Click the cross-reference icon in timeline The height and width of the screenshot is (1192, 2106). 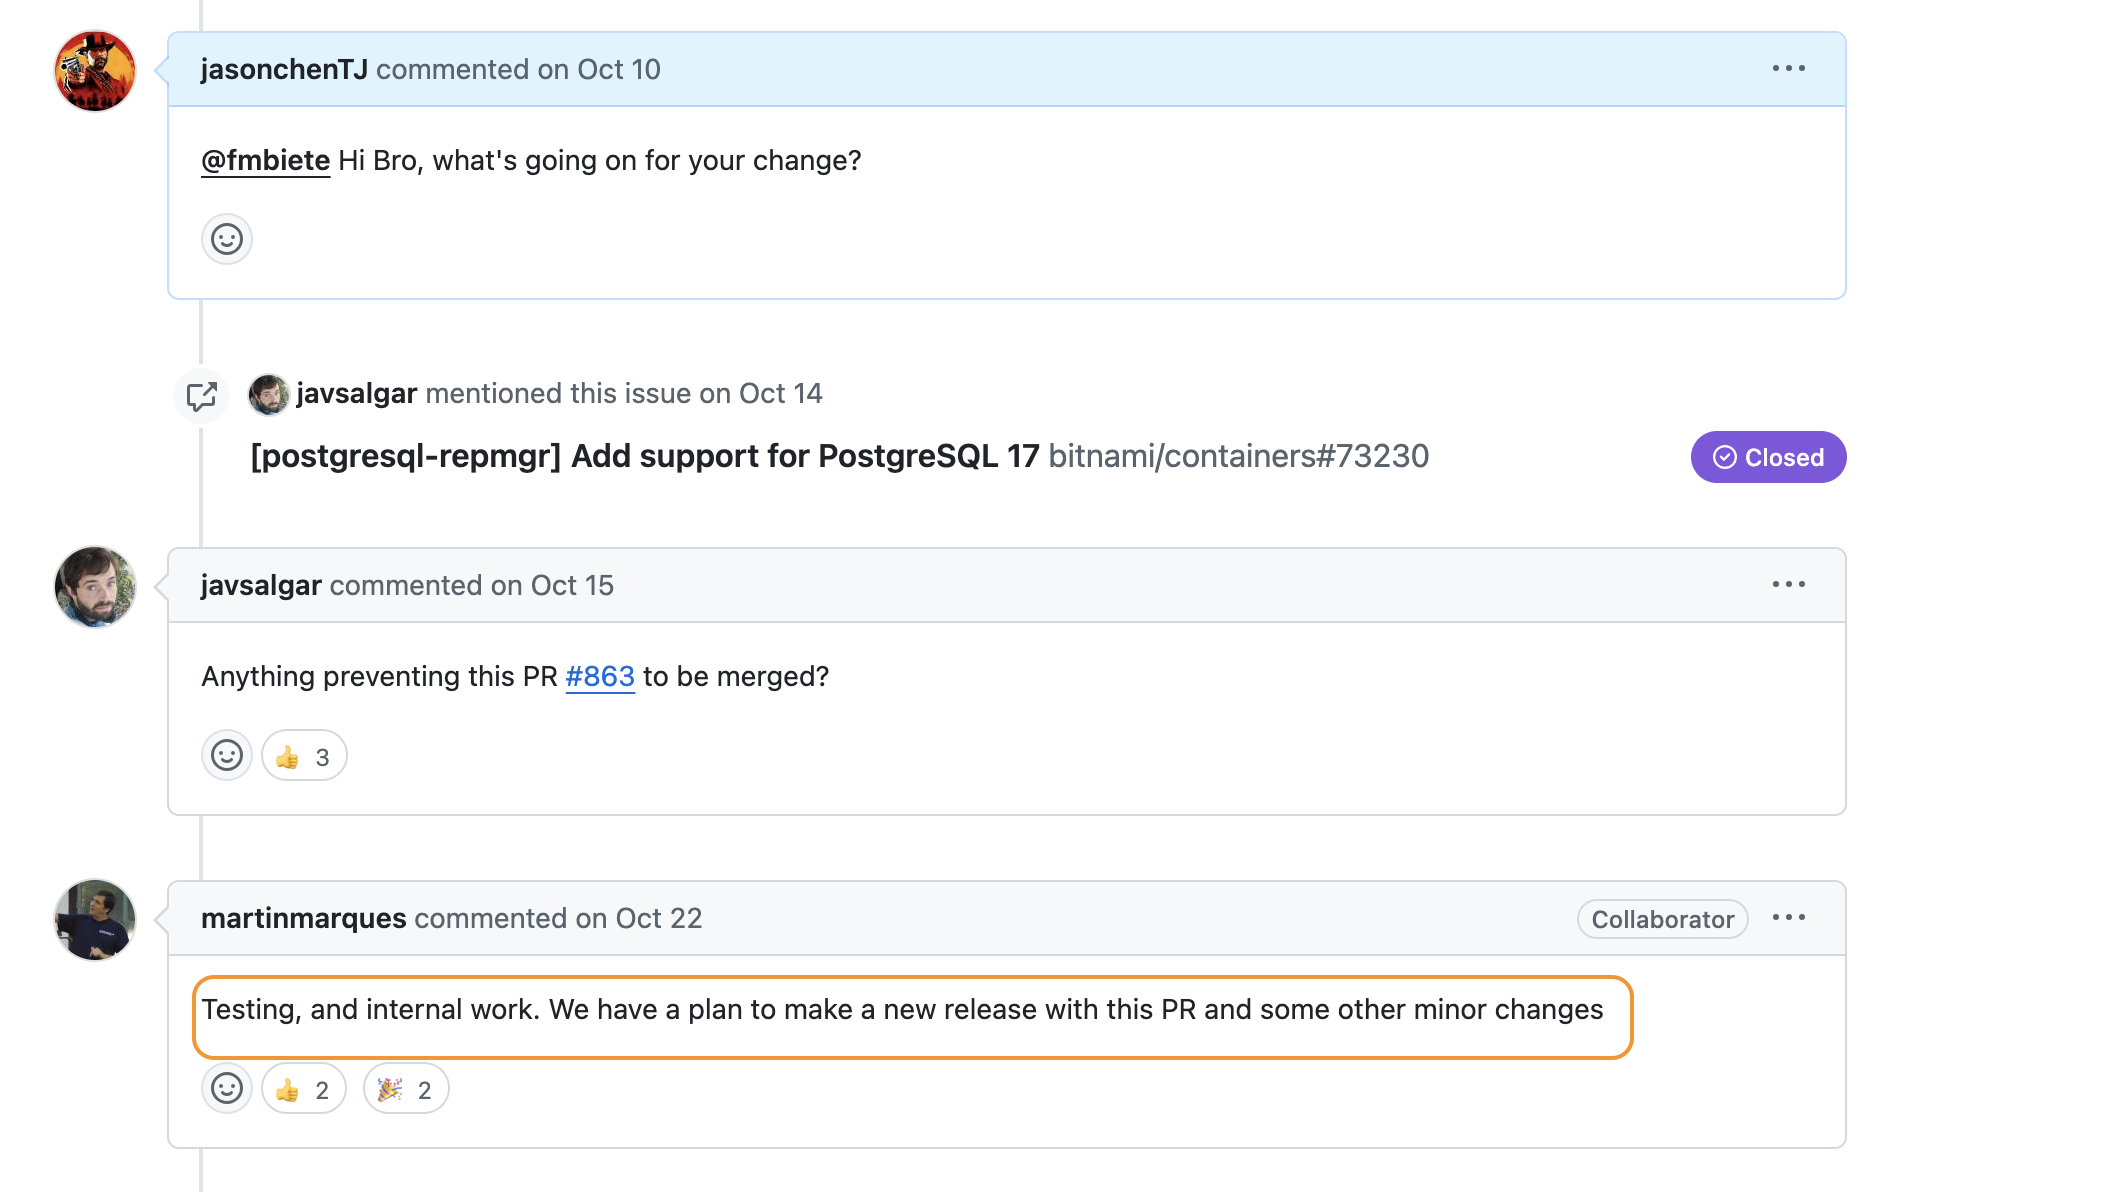click(x=201, y=396)
